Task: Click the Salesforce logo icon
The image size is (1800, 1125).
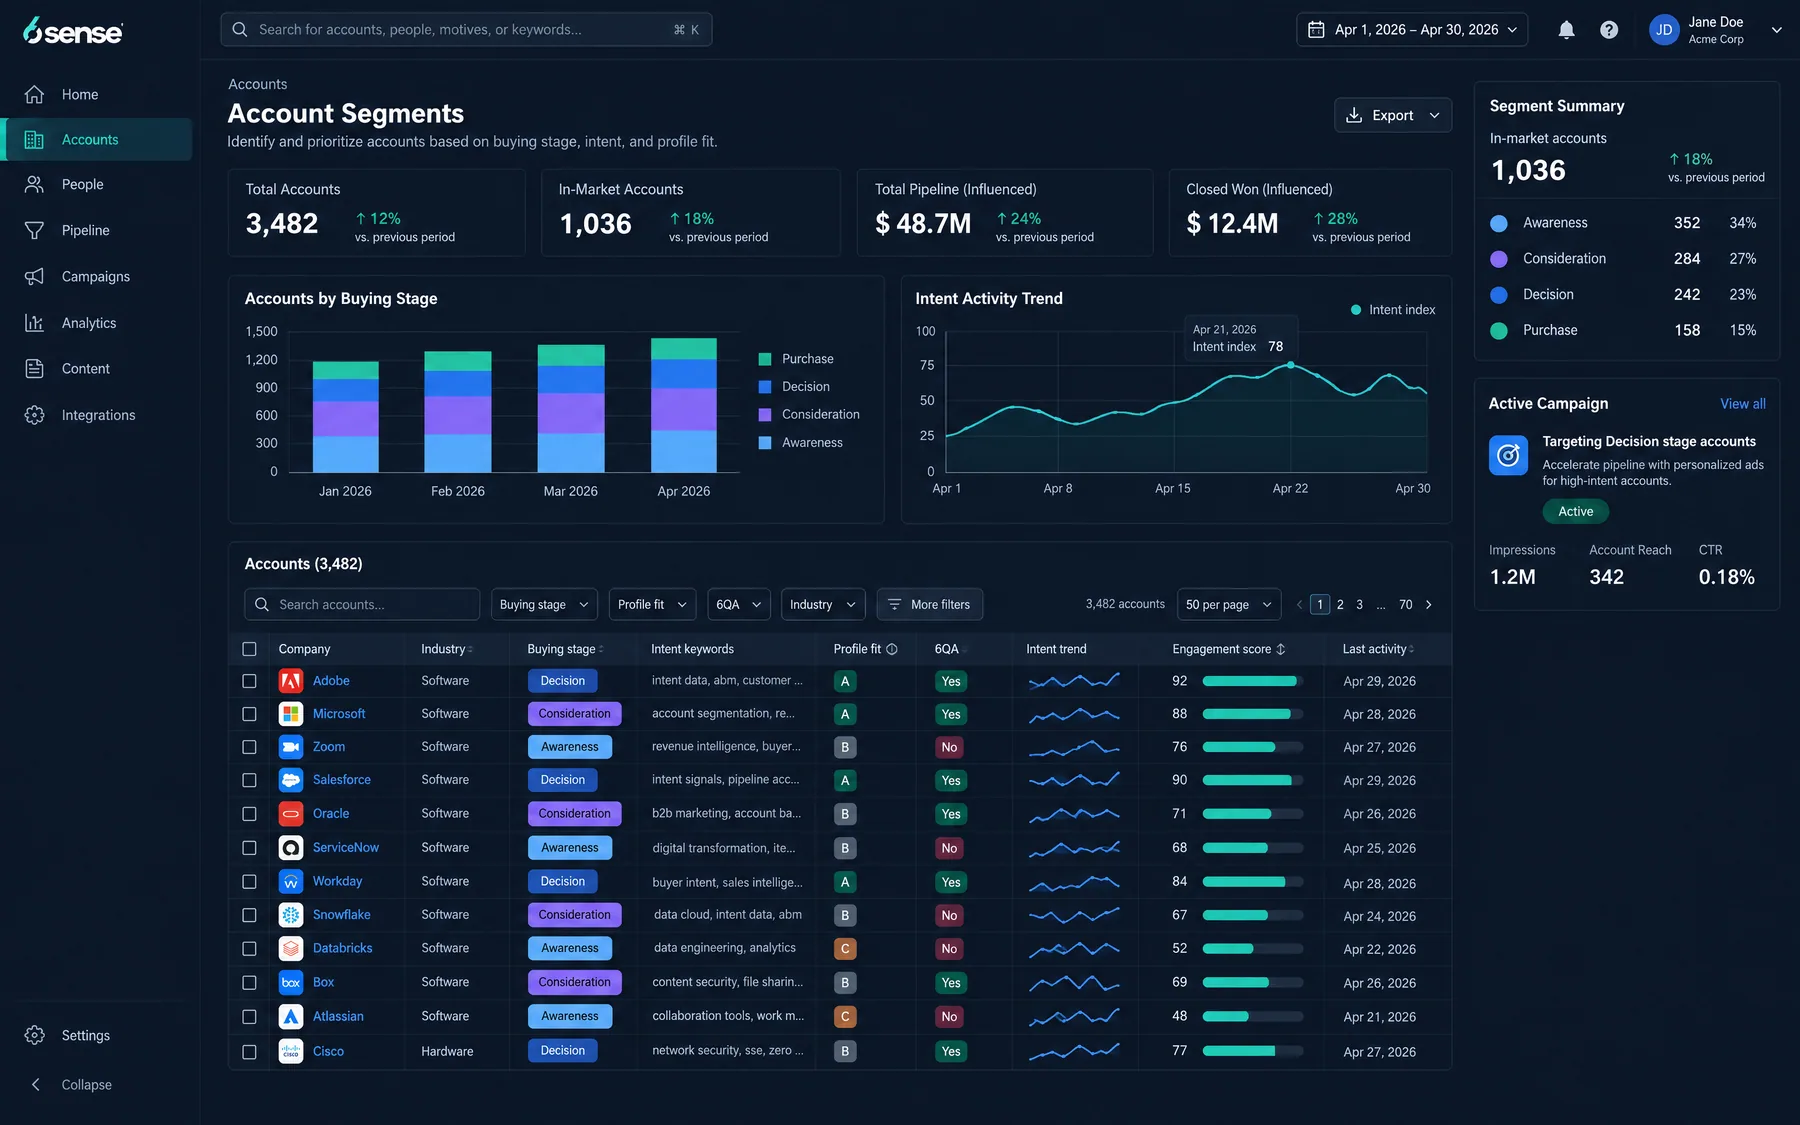Action: coord(291,780)
